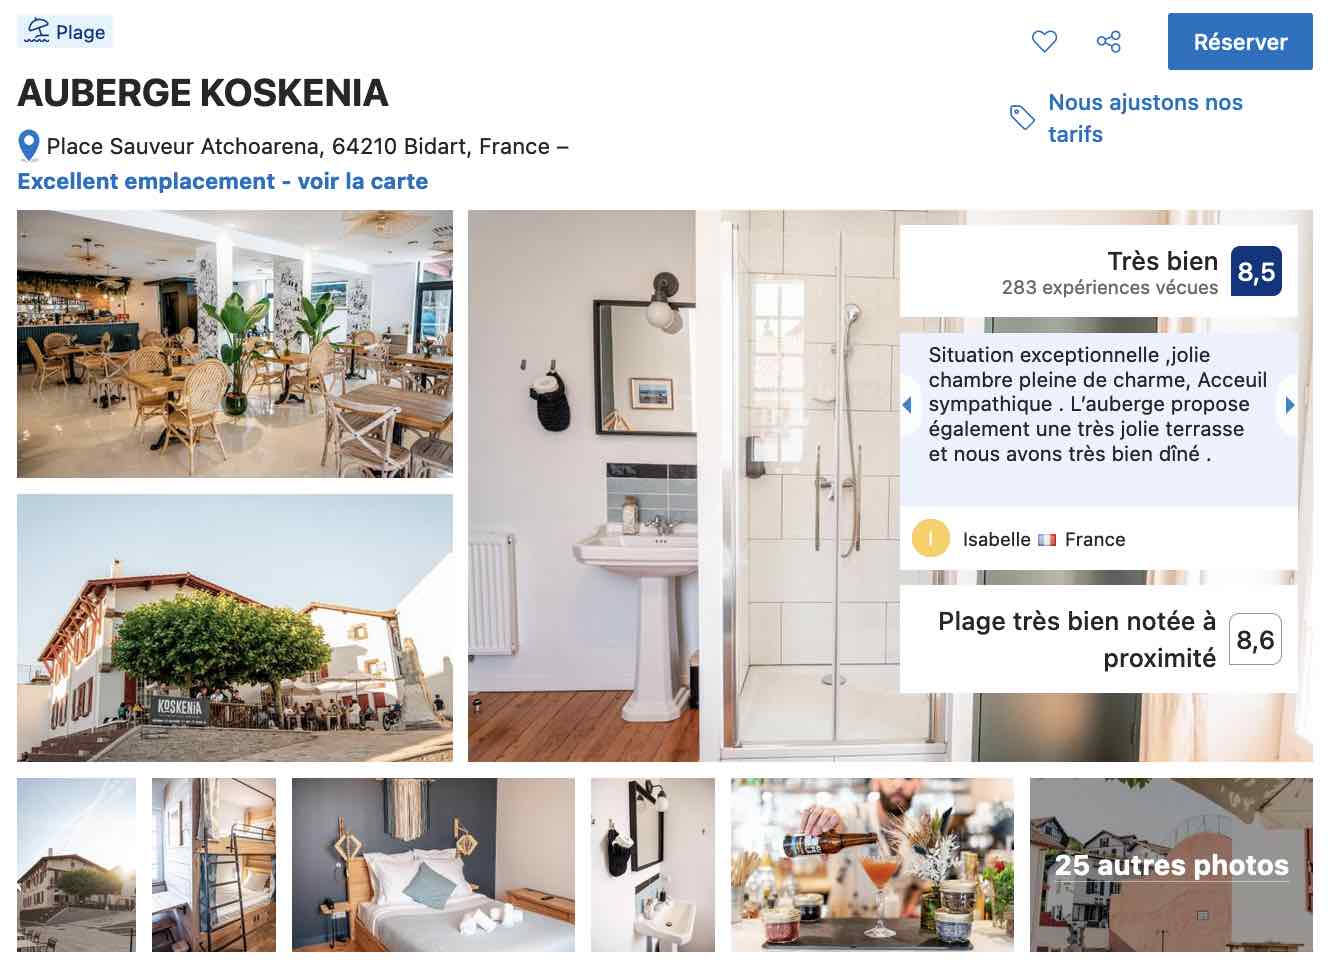Click the Plage beach badge
Screen dimensions: 1332x970
click(x=66, y=32)
